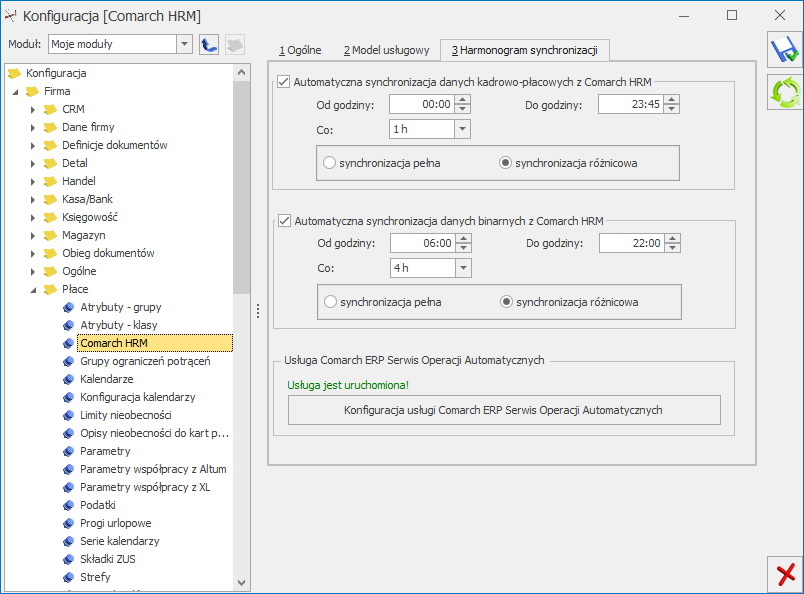Expand the Ogólne tree node
This screenshot has height=594, width=804.
pos(33,271)
